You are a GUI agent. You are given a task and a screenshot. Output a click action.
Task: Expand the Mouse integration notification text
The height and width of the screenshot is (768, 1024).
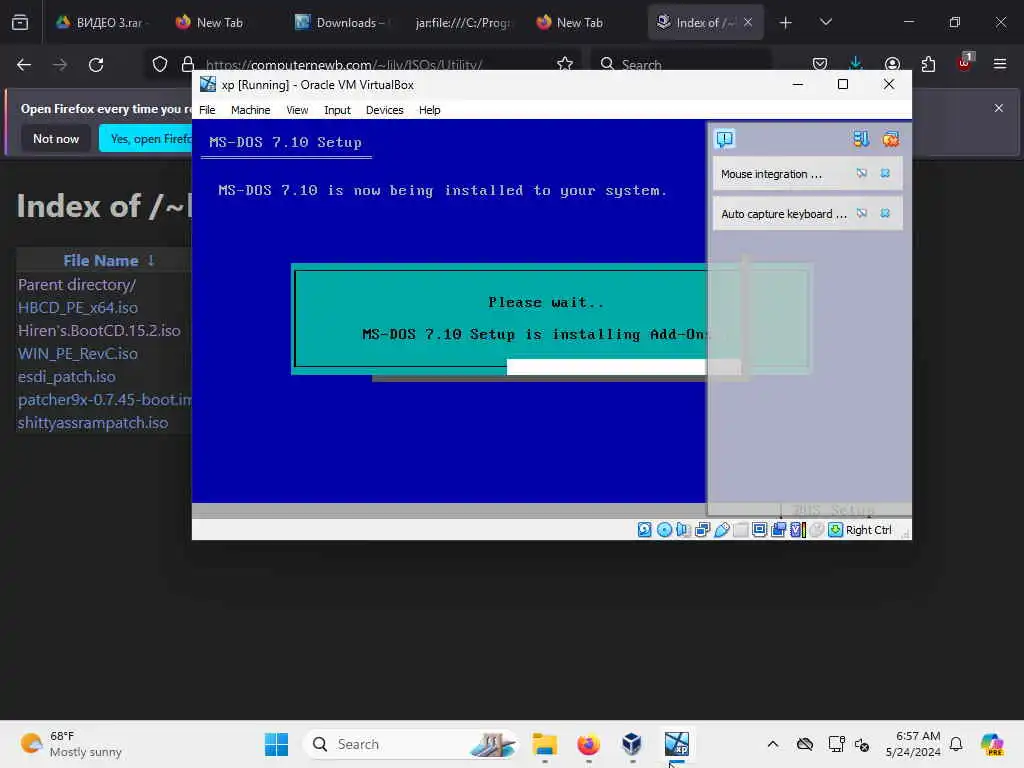771,174
